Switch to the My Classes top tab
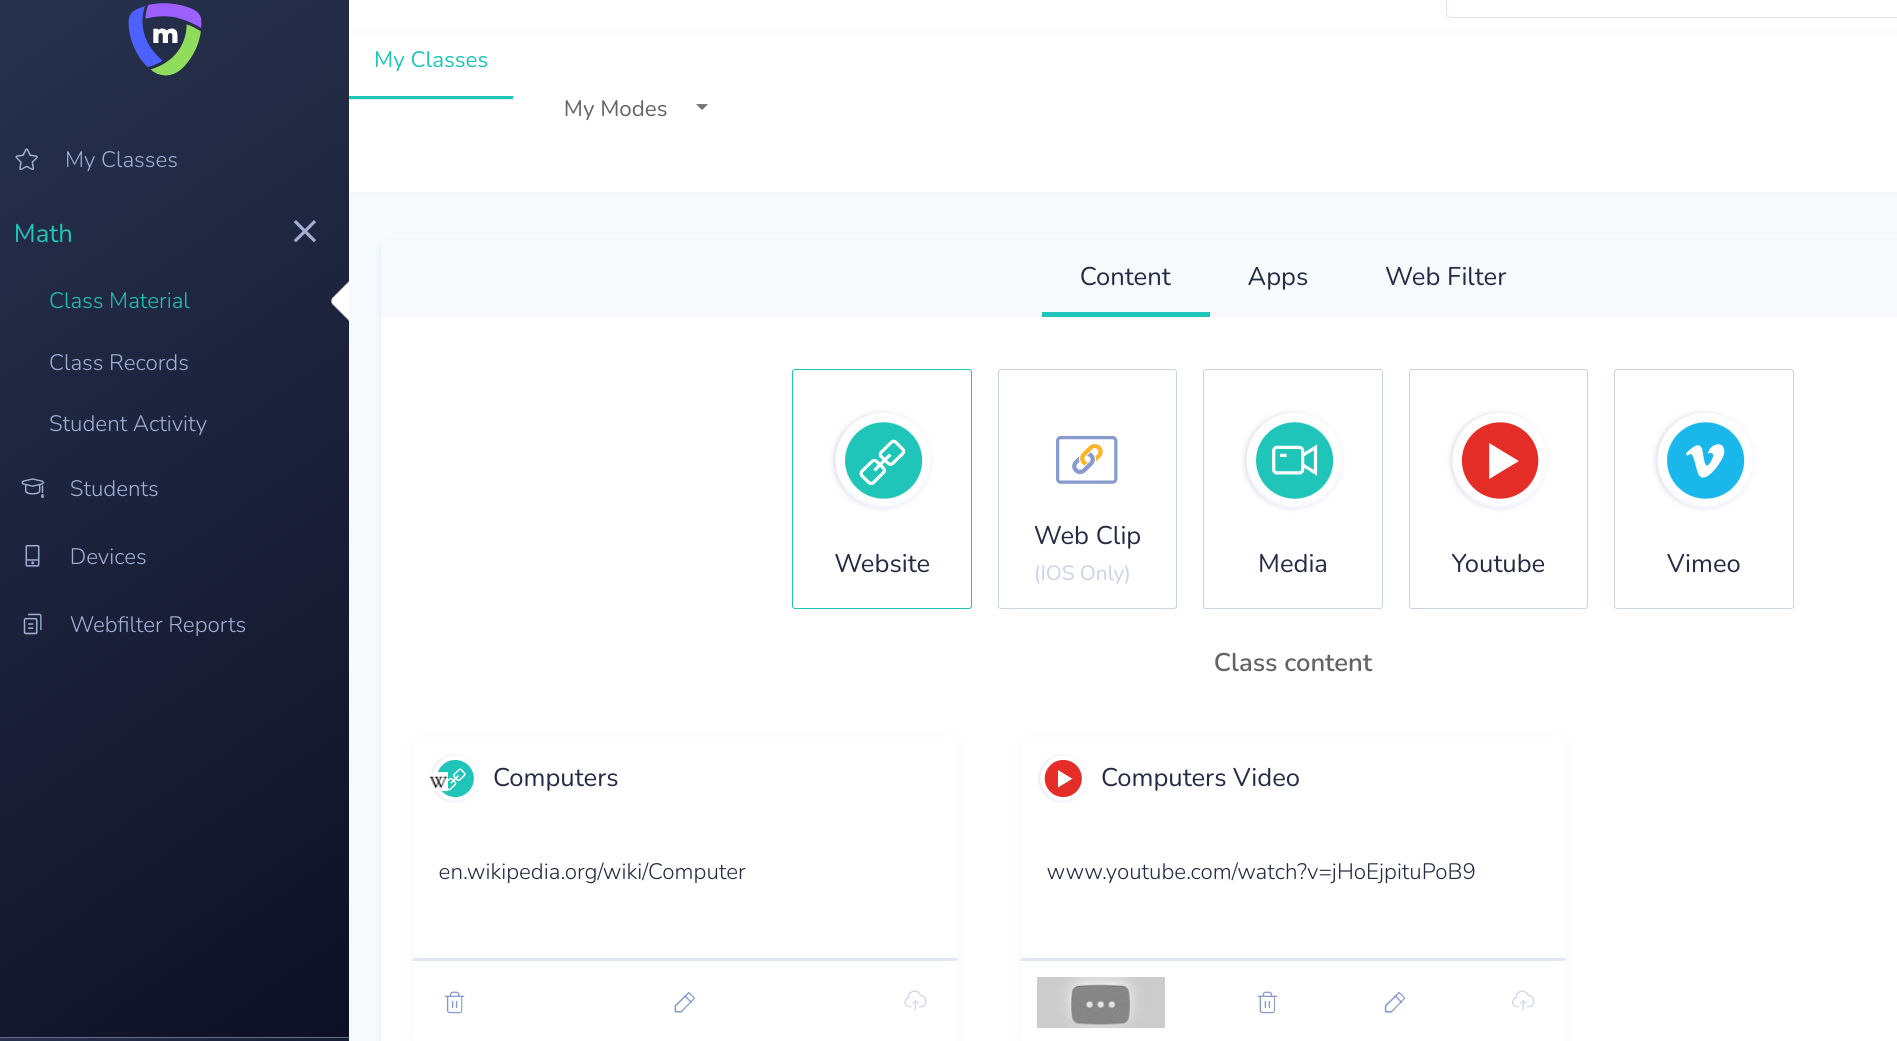Screen dimensions: 1897x1041 431,60
